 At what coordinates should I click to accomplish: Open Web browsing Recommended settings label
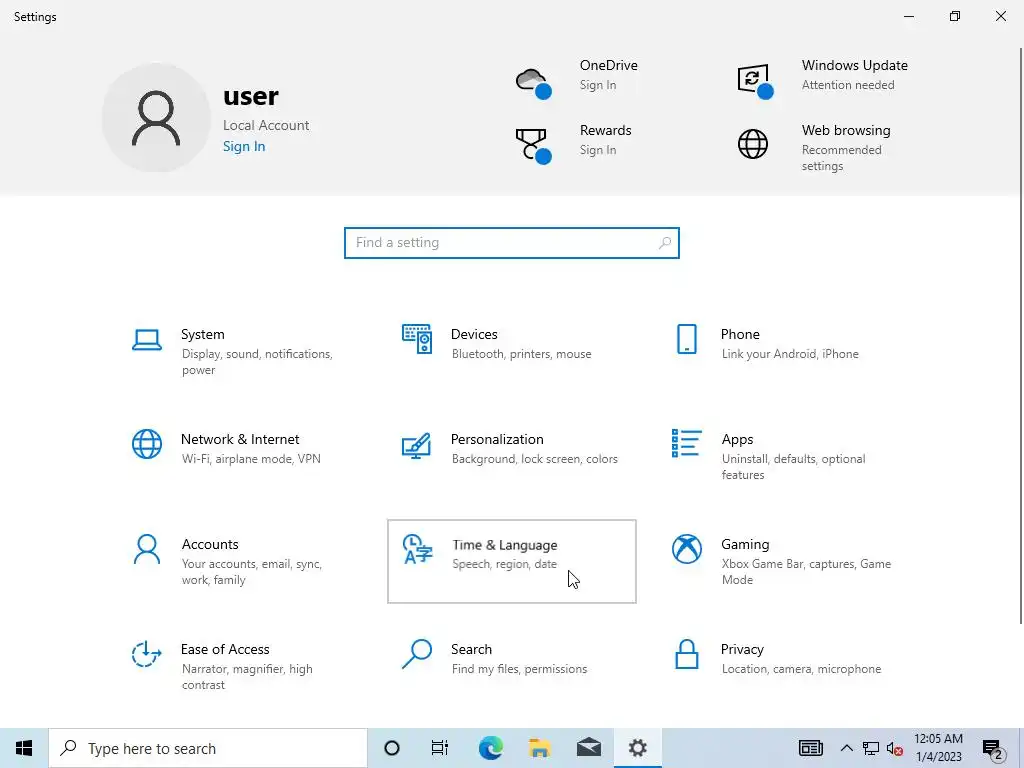click(x=841, y=158)
